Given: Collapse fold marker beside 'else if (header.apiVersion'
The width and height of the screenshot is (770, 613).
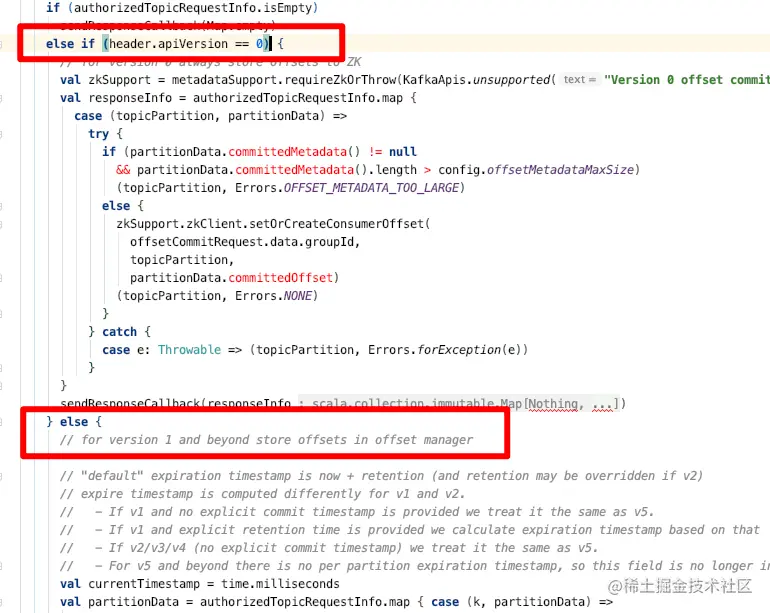Looking at the screenshot, I should tap(1, 44).
